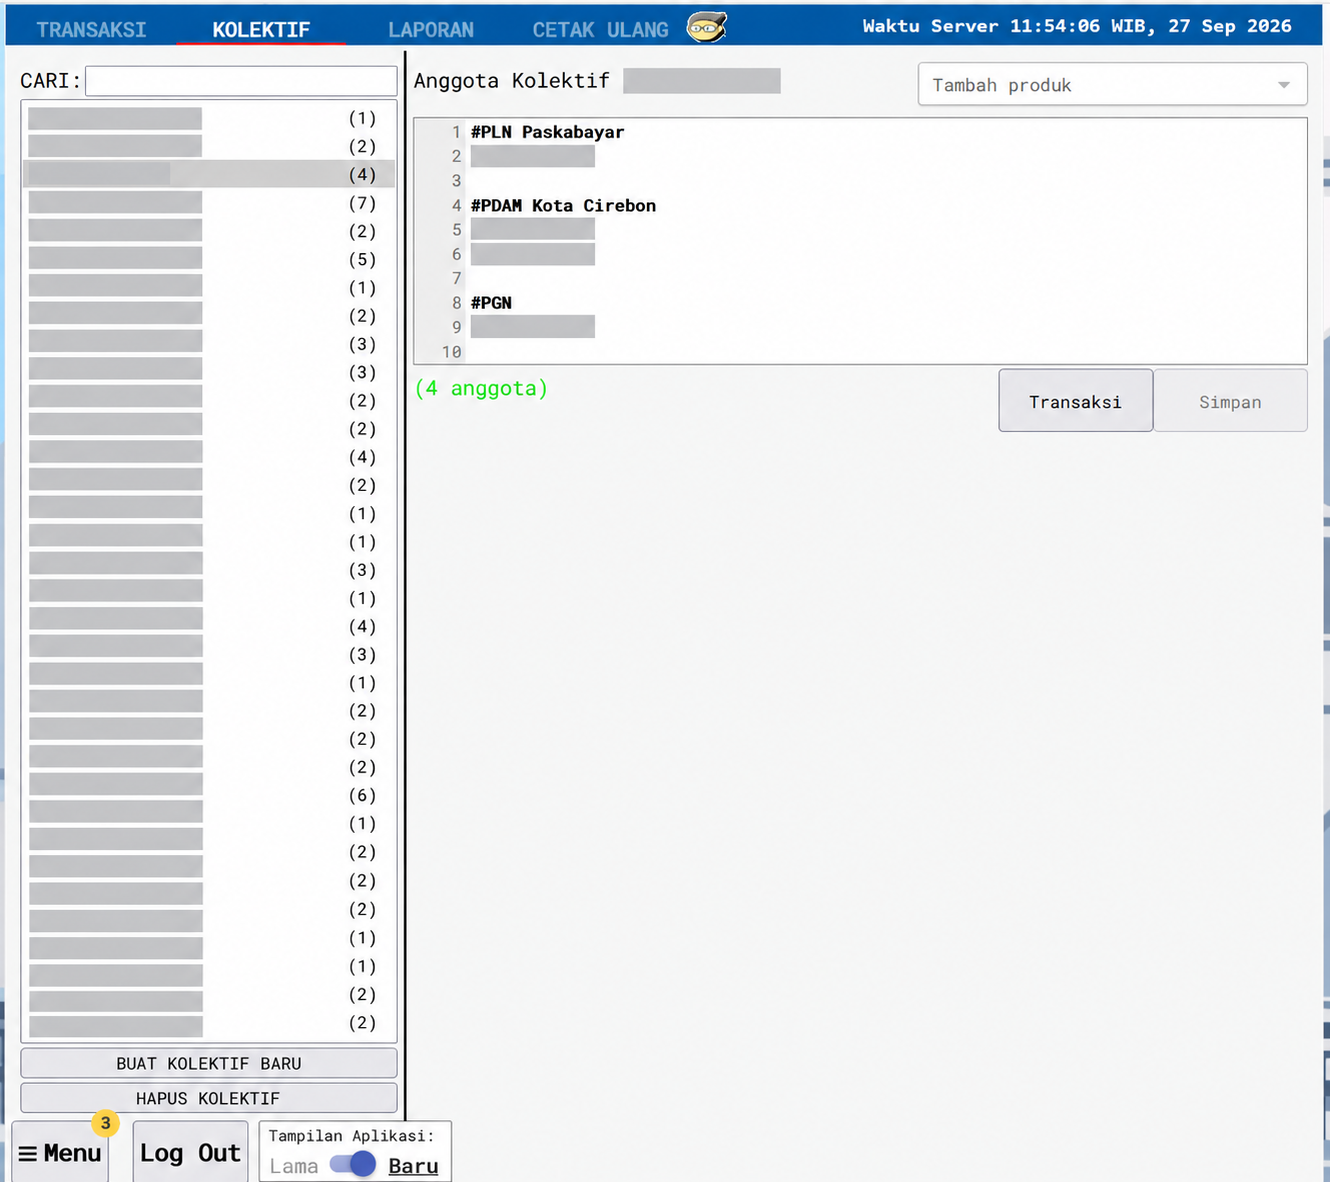Select the list row with count (5)
Image resolution: width=1330 pixels, height=1182 pixels.
pyautogui.click(x=209, y=260)
